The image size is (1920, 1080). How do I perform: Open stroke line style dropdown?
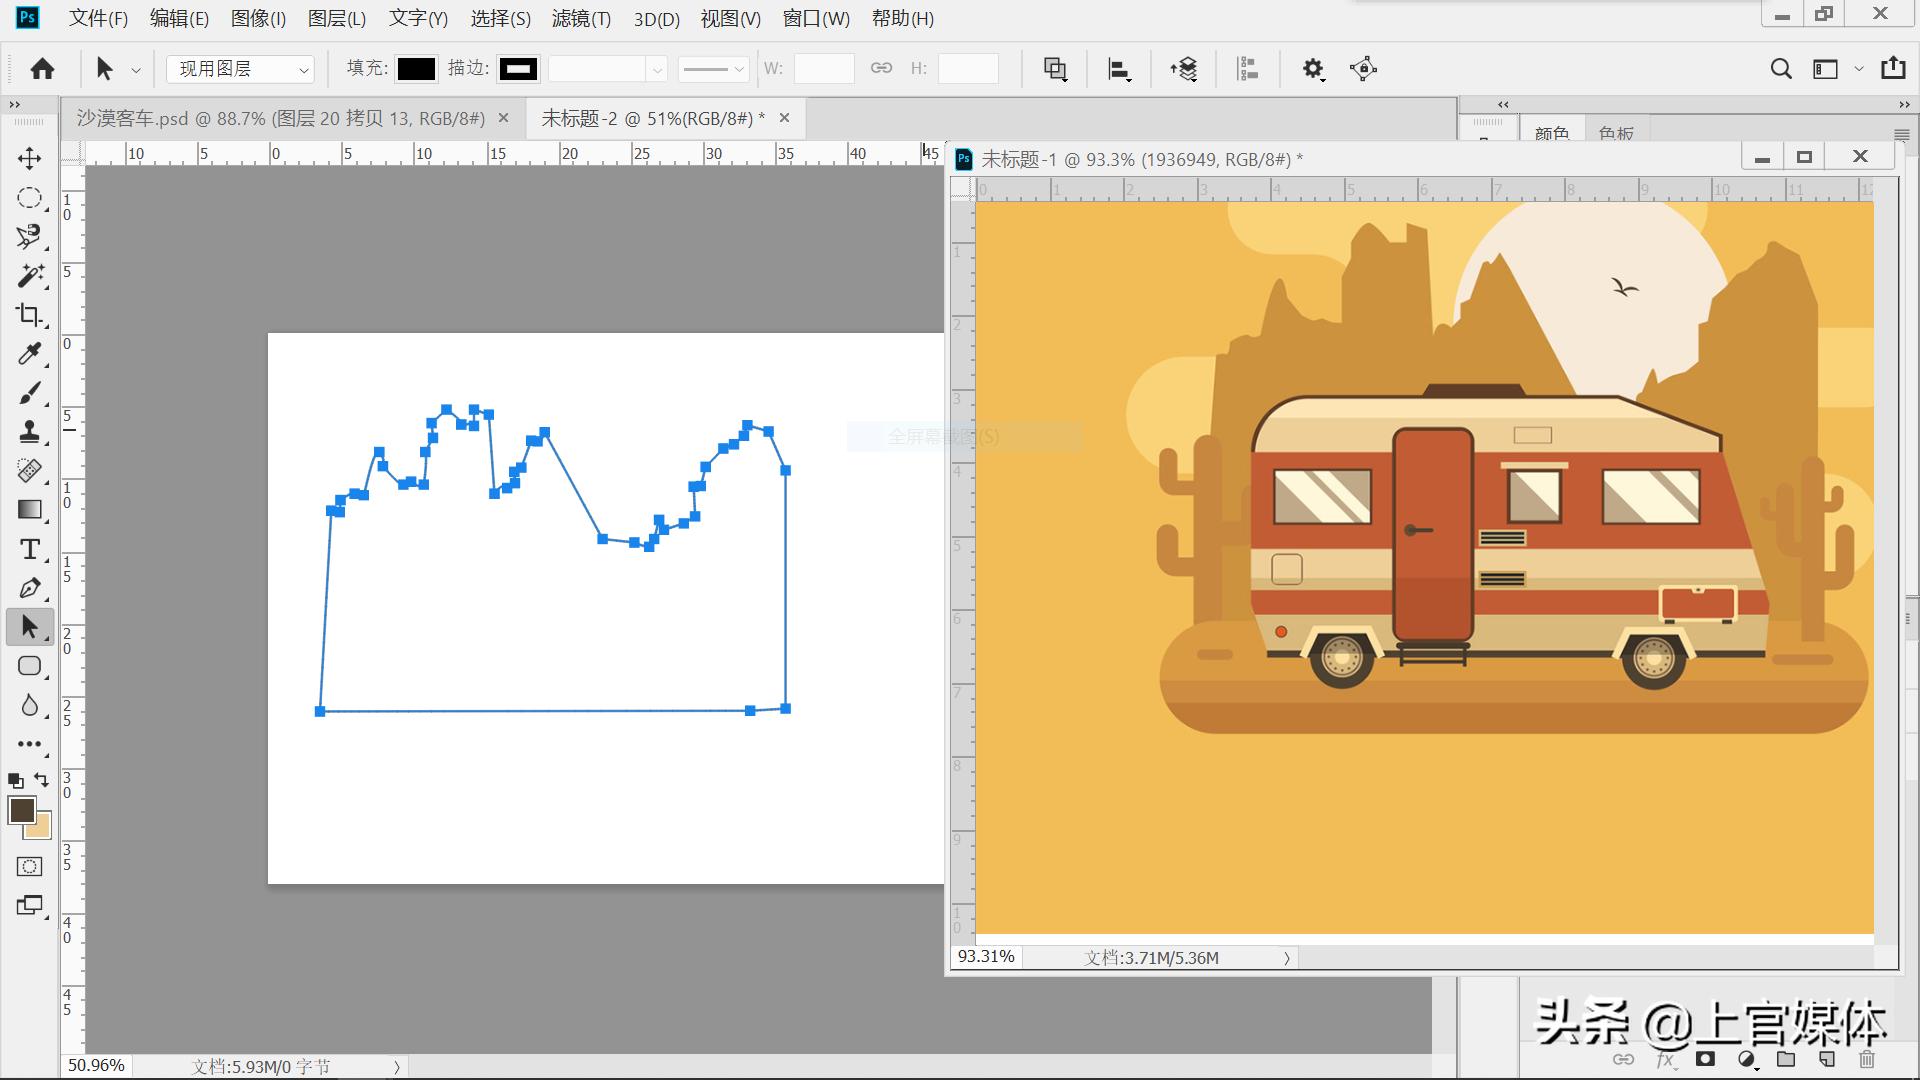[713, 69]
